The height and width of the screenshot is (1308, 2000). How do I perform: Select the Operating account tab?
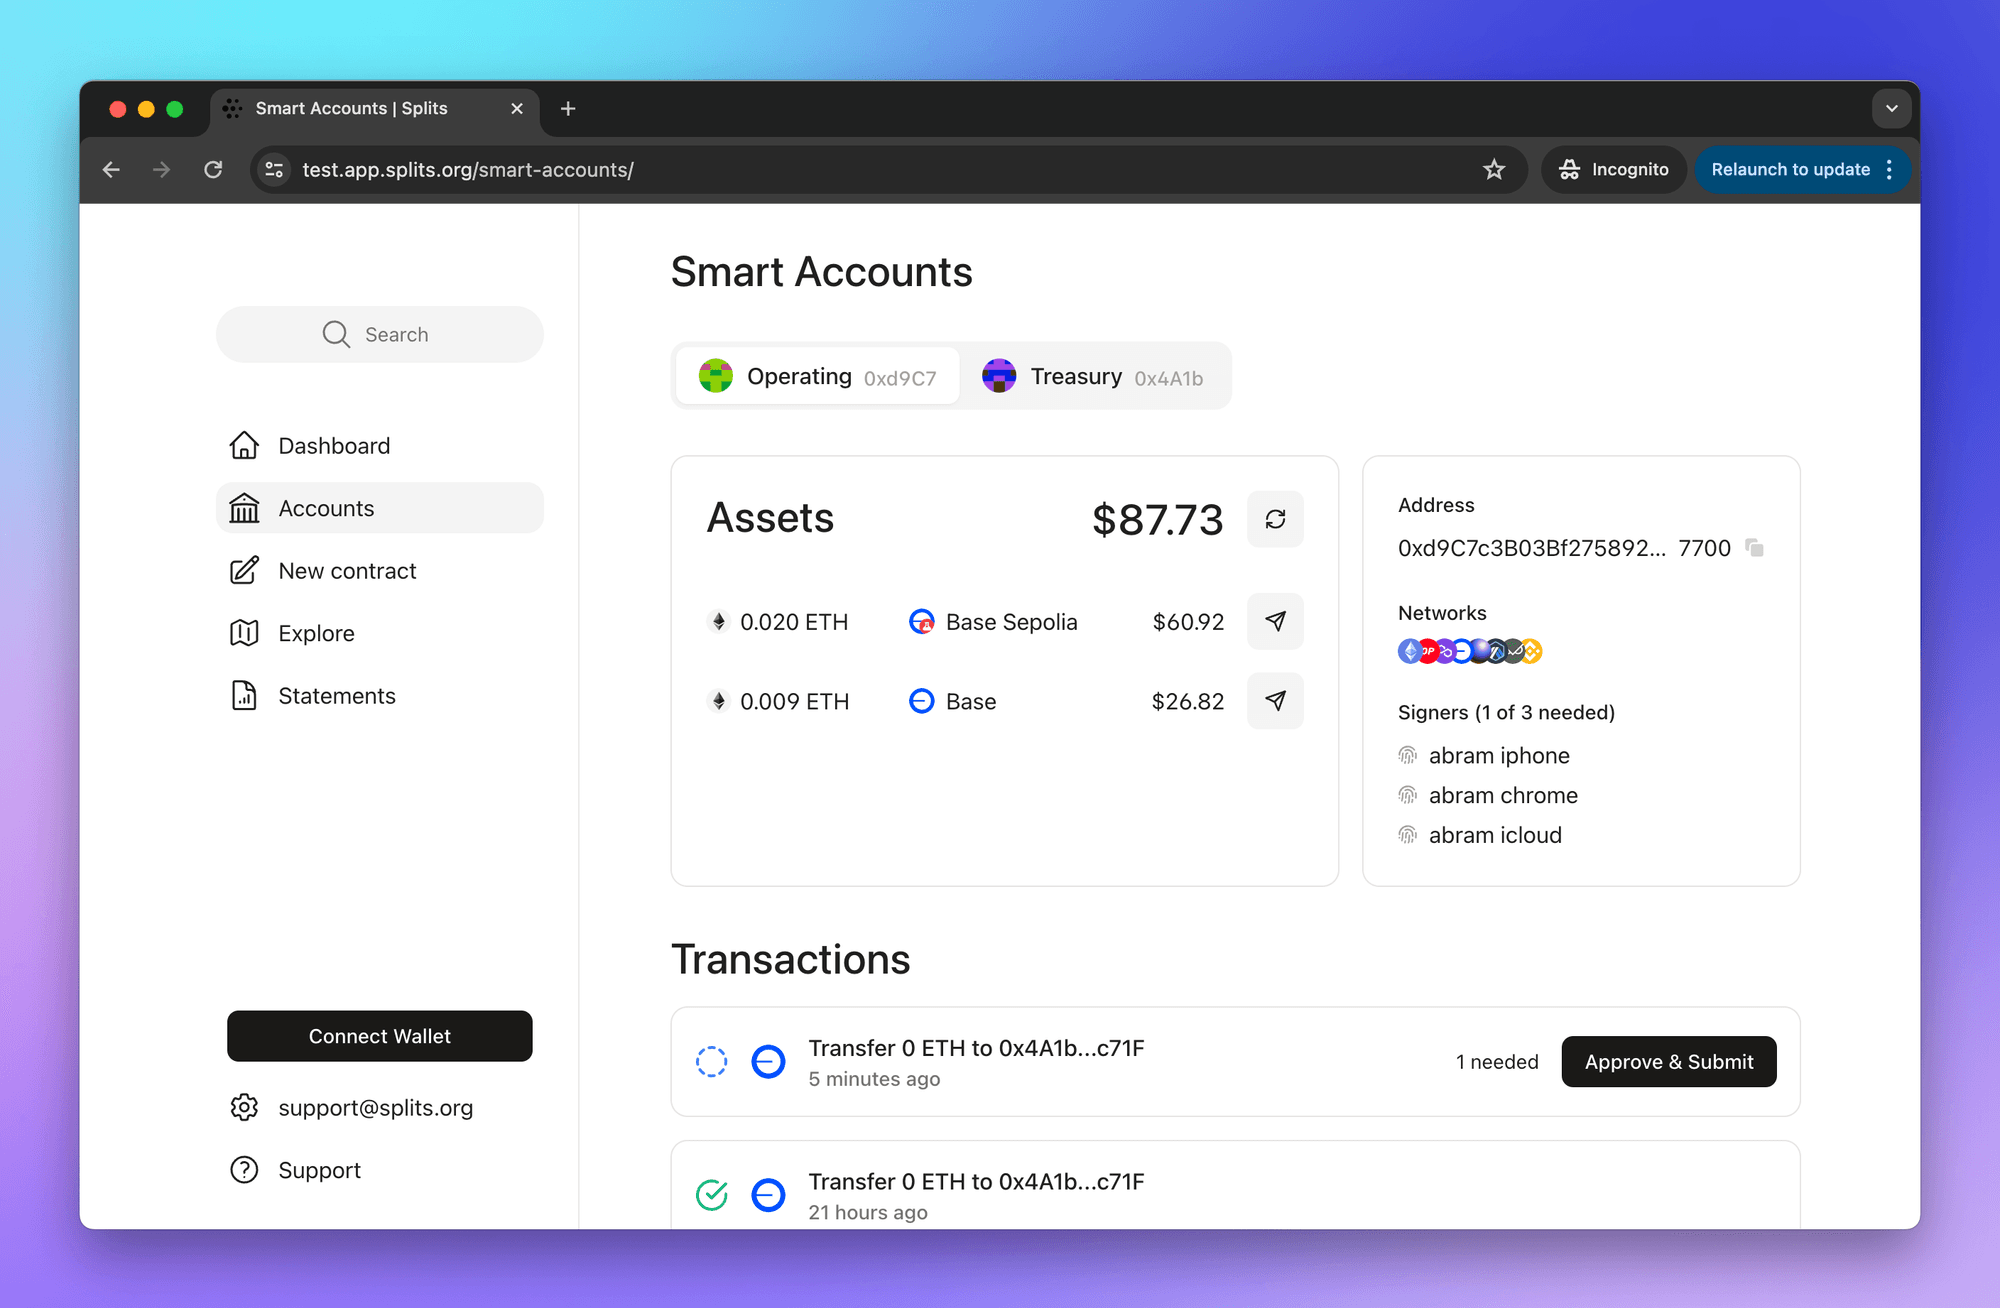point(816,376)
